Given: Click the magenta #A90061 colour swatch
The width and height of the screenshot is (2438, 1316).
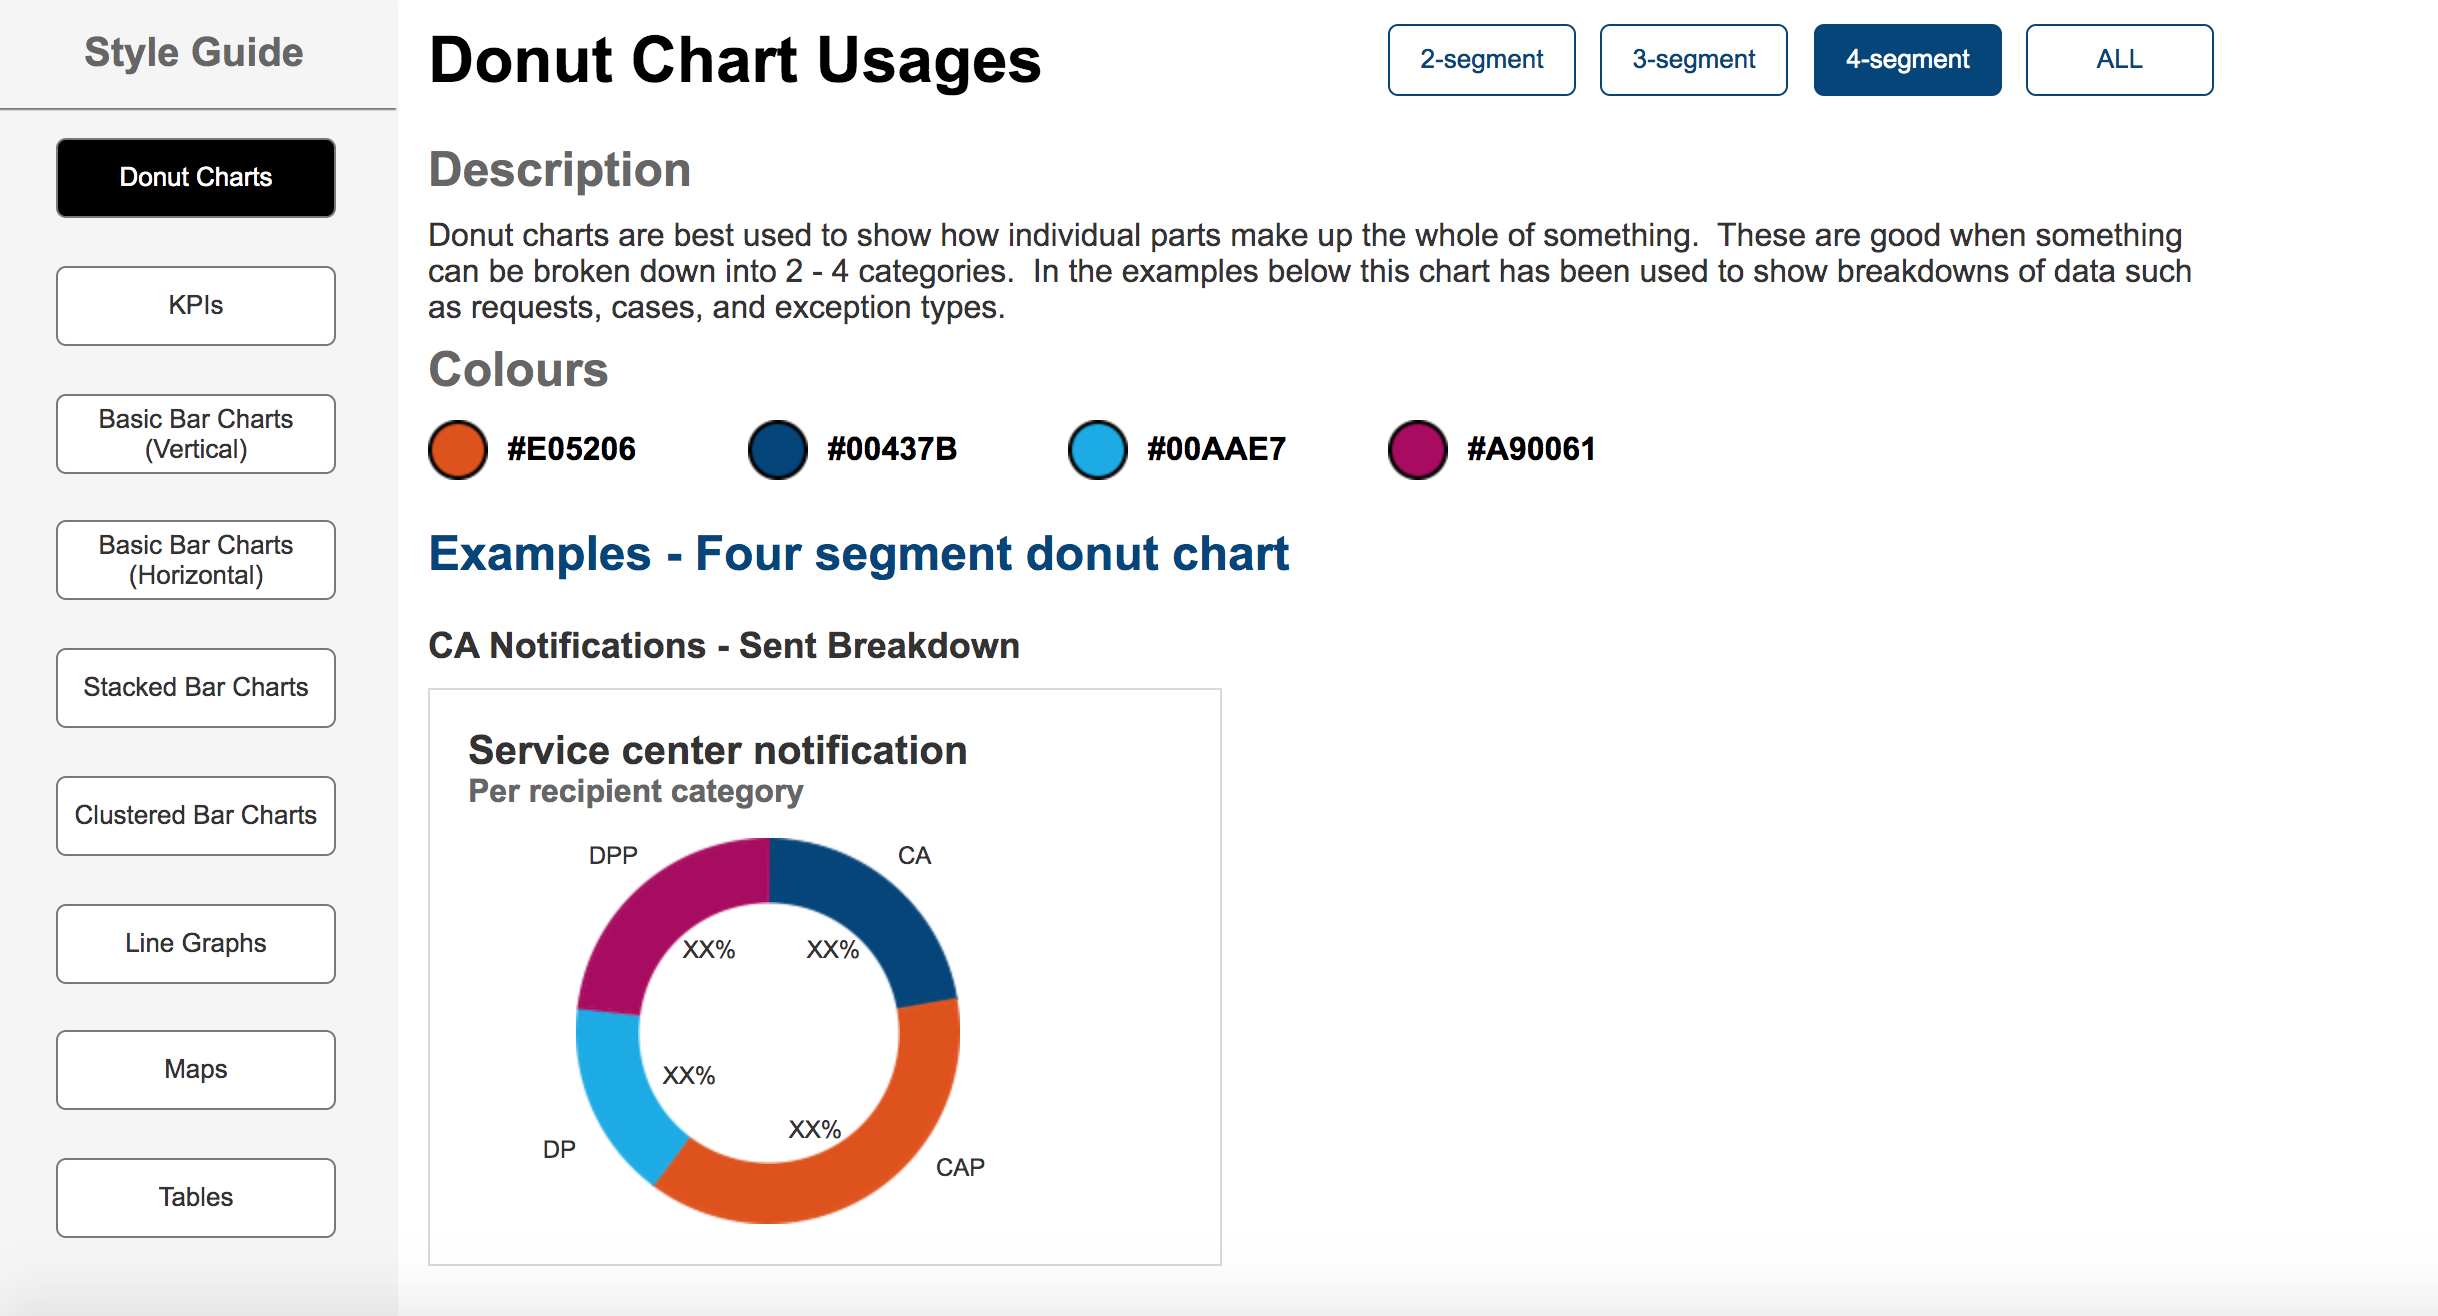Looking at the screenshot, I should (x=1418, y=450).
